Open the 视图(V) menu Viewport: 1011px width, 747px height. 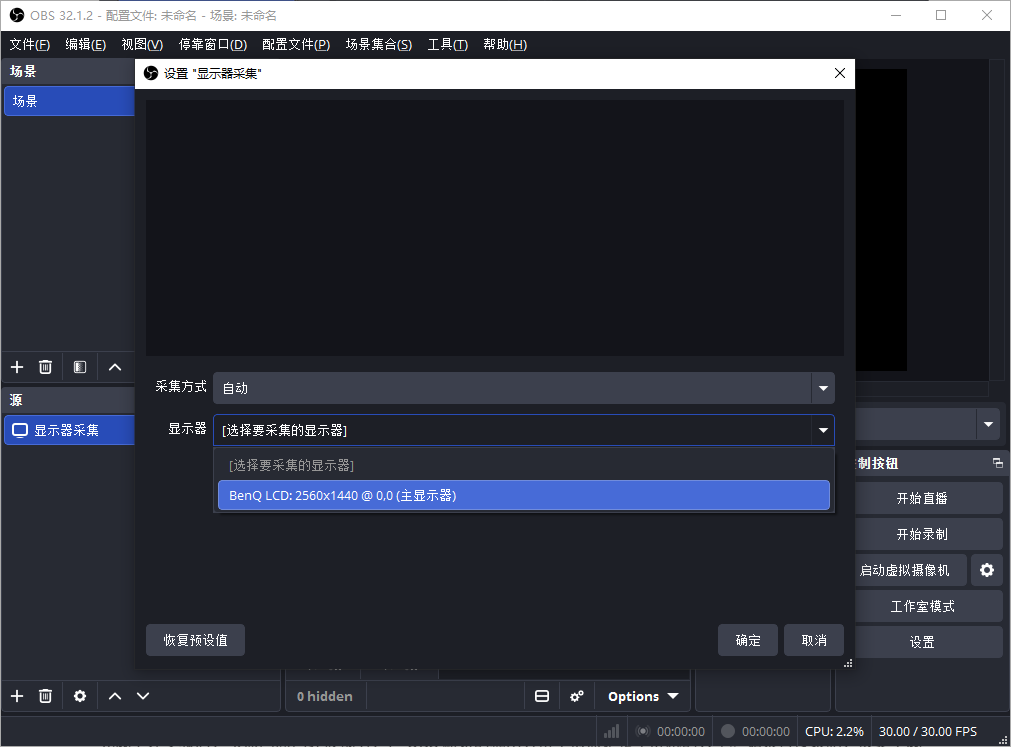click(142, 44)
